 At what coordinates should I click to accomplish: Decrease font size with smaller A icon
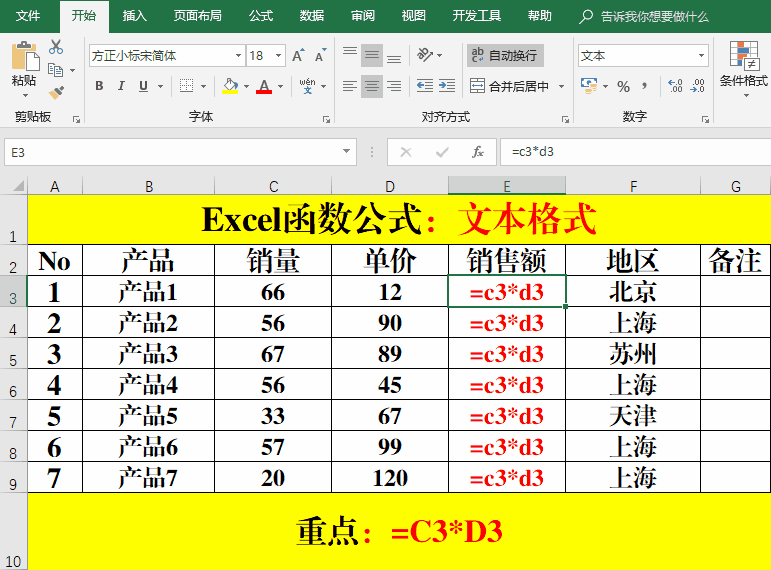pos(321,56)
